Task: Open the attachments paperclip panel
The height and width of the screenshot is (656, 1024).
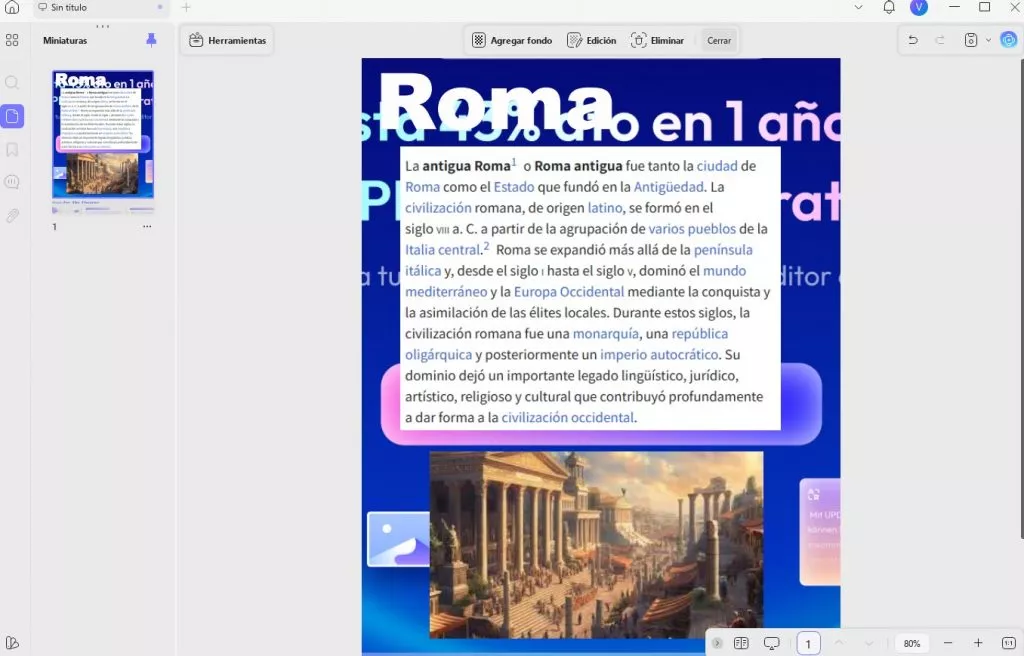Action: click(12, 215)
